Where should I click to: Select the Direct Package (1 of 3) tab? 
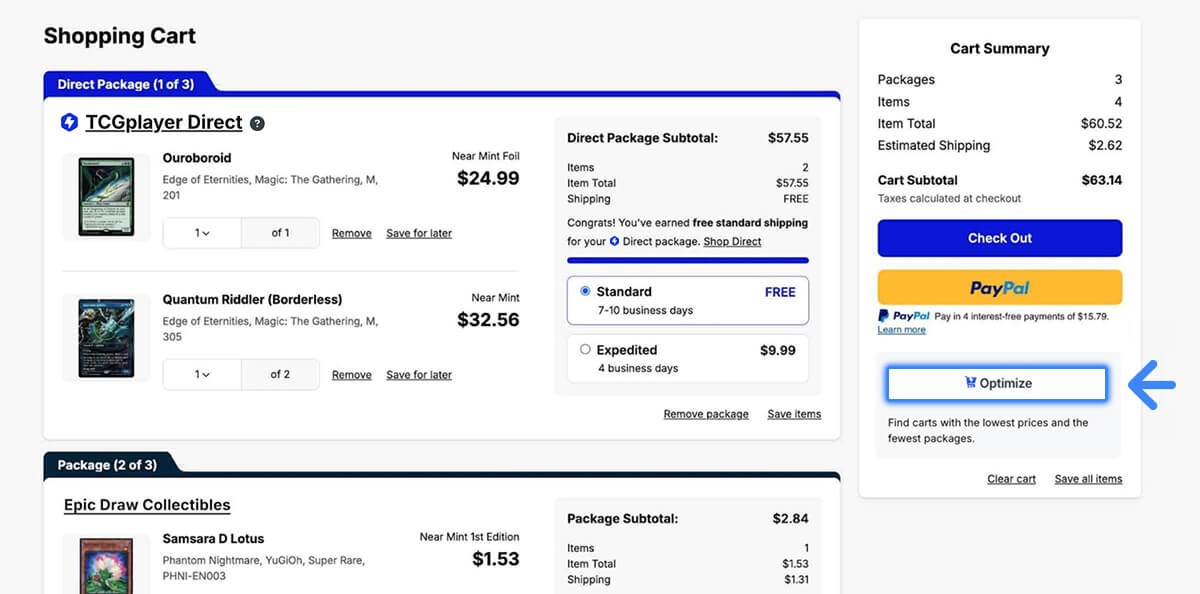(x=126, y=84)
